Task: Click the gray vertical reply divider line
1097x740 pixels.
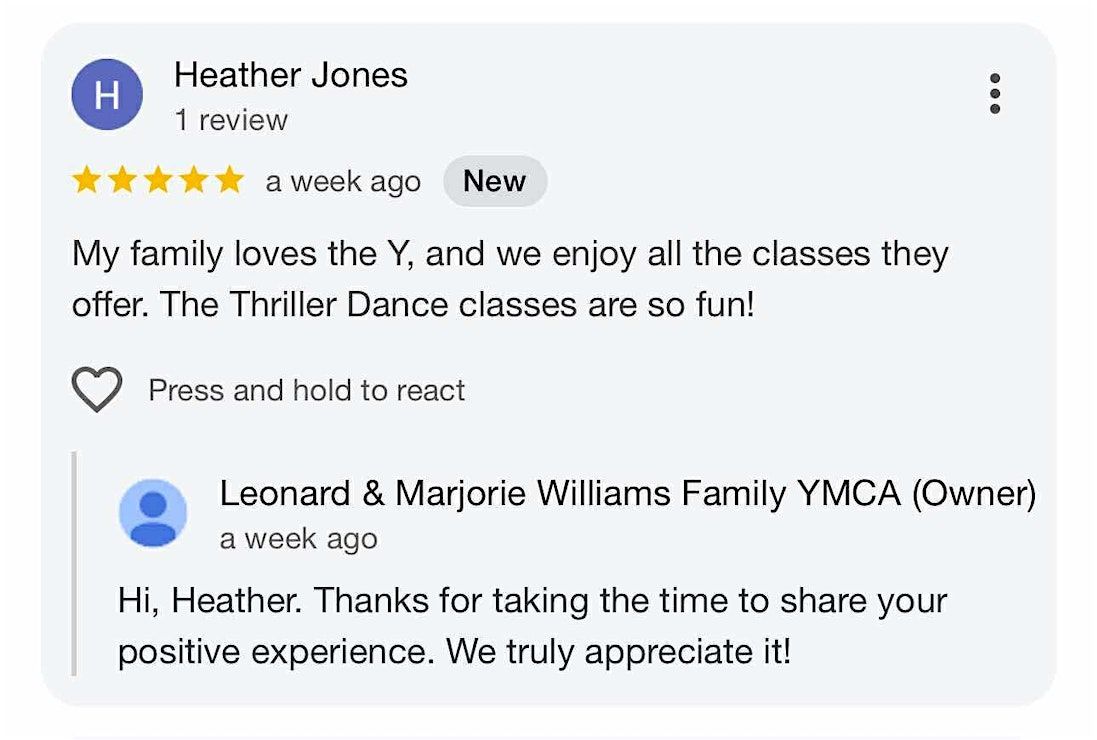Action: point(74,563)
